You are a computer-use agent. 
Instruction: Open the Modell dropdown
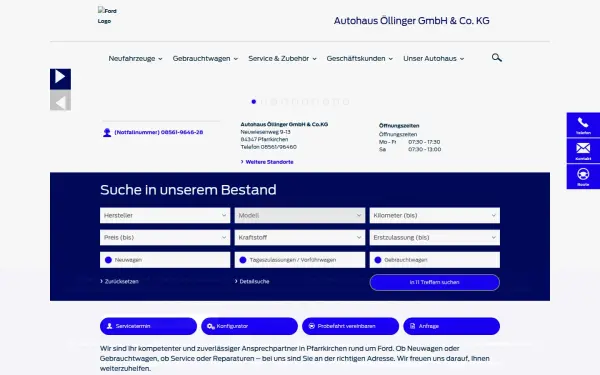[300, 215]
